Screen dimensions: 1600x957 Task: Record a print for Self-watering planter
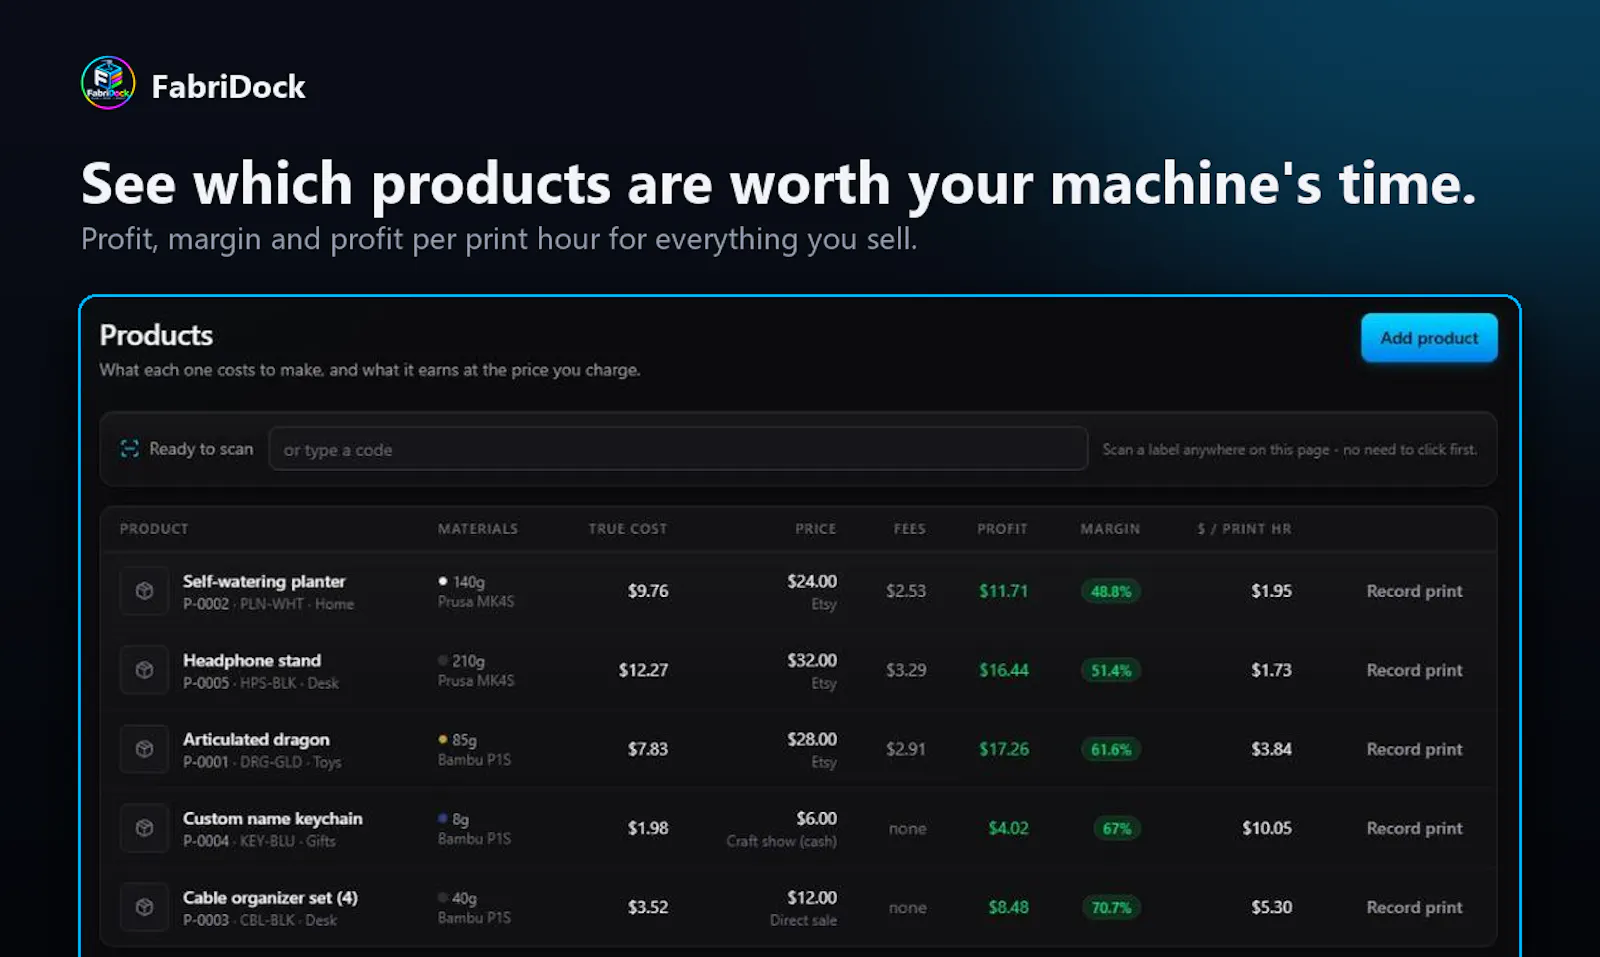[x=1414, y=591]
